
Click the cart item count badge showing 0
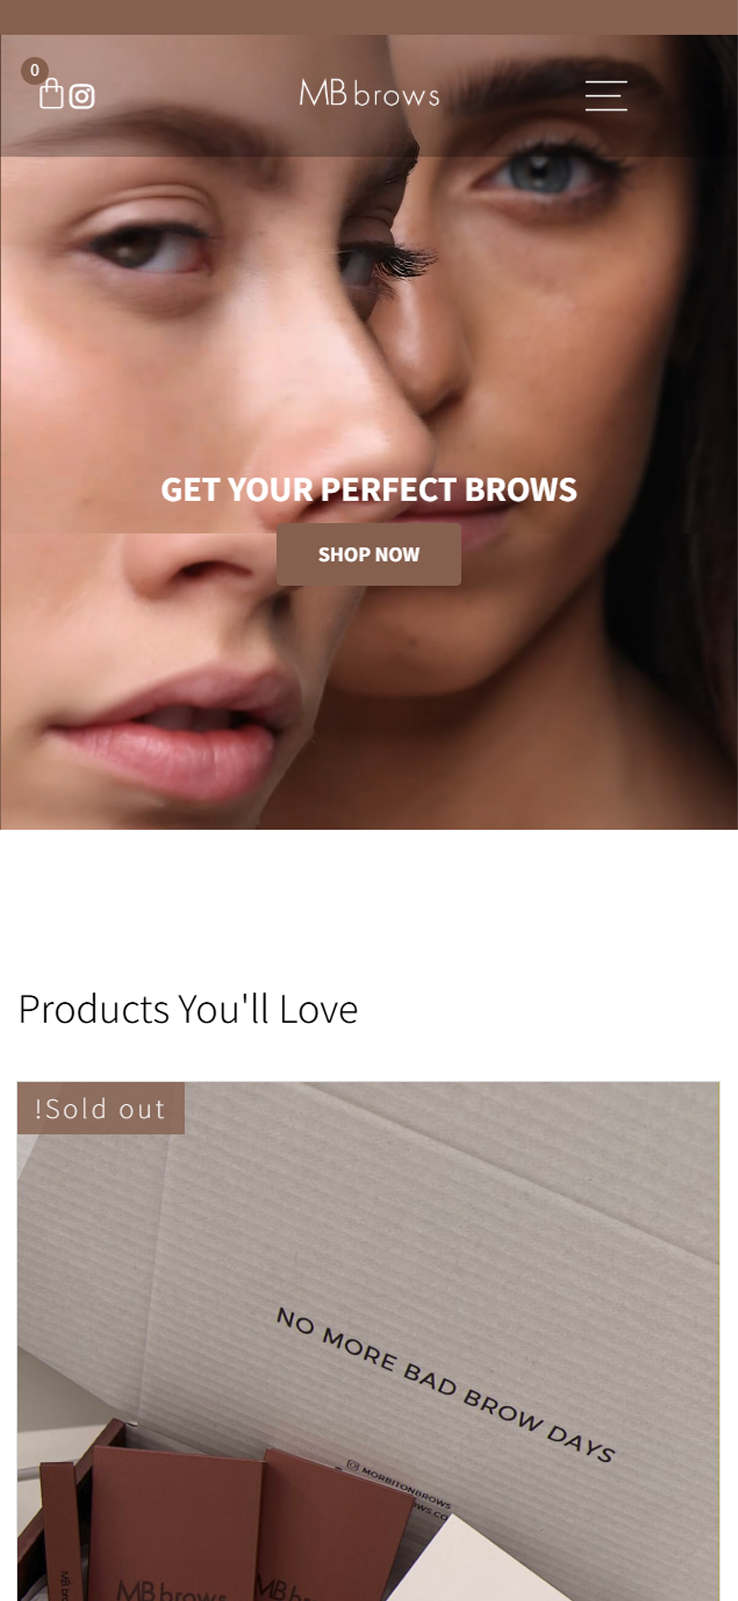[x=34, y=70]
